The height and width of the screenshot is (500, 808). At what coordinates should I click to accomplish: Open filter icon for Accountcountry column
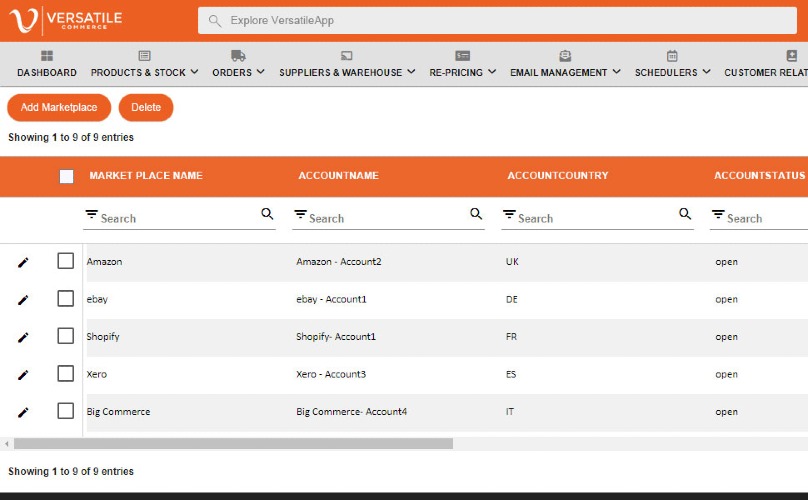pyautogui.click(x=510, y=214)
